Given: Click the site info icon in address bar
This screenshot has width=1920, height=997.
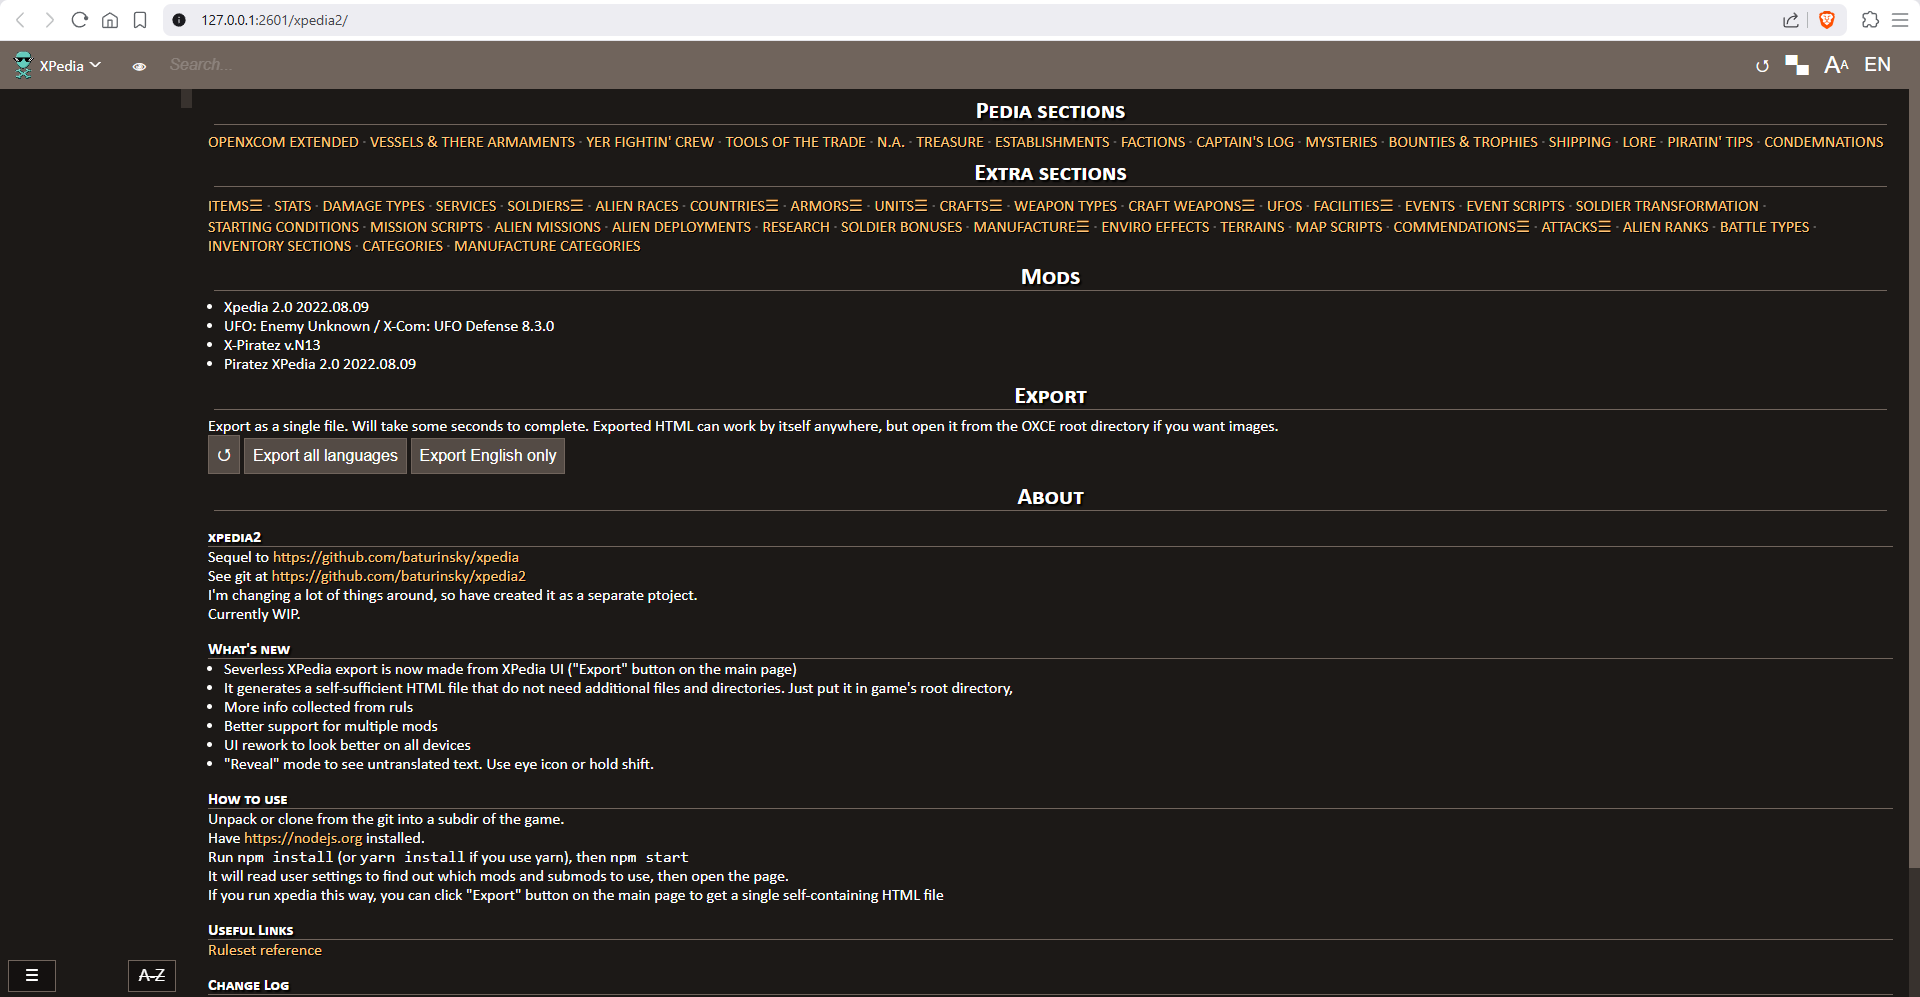Looking at the screenshot, I should point(179,20).
